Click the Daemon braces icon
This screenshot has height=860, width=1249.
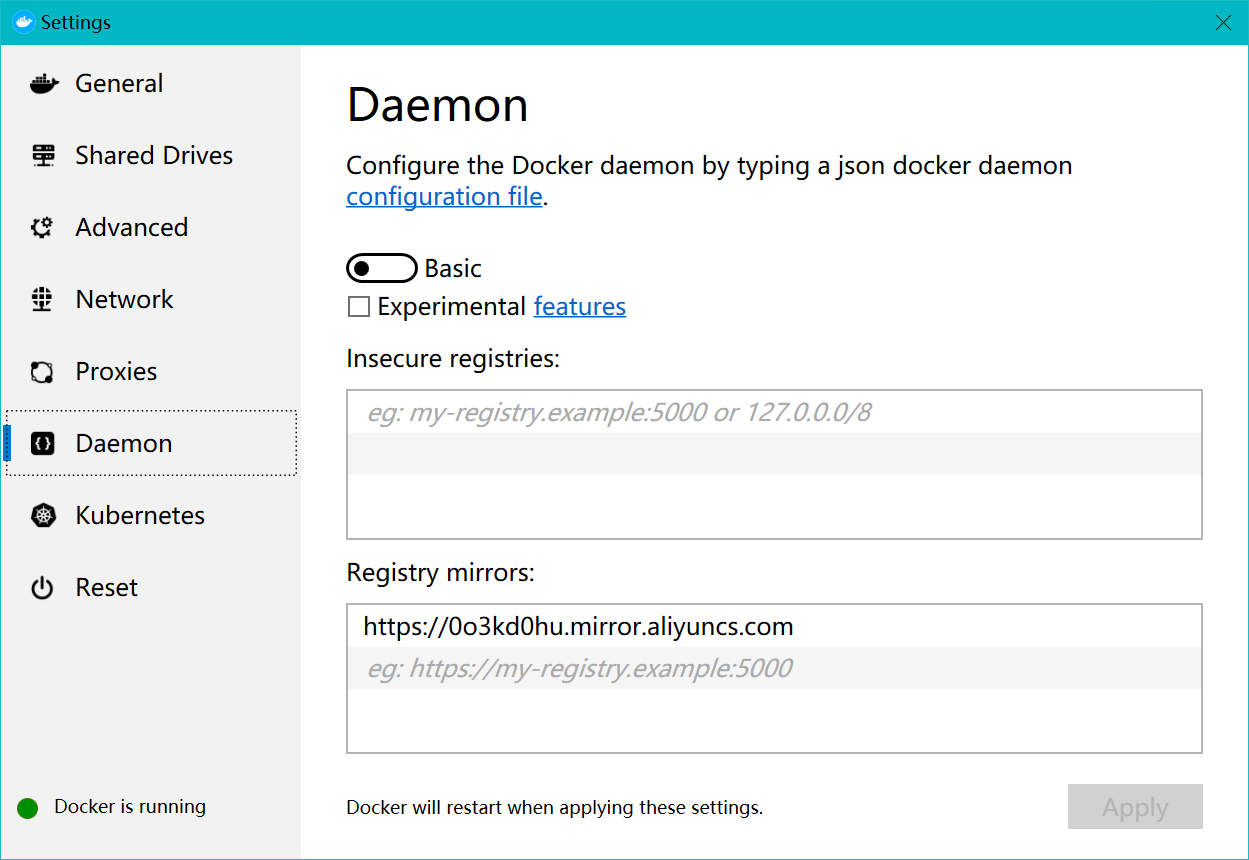click(x=42, y=444)
